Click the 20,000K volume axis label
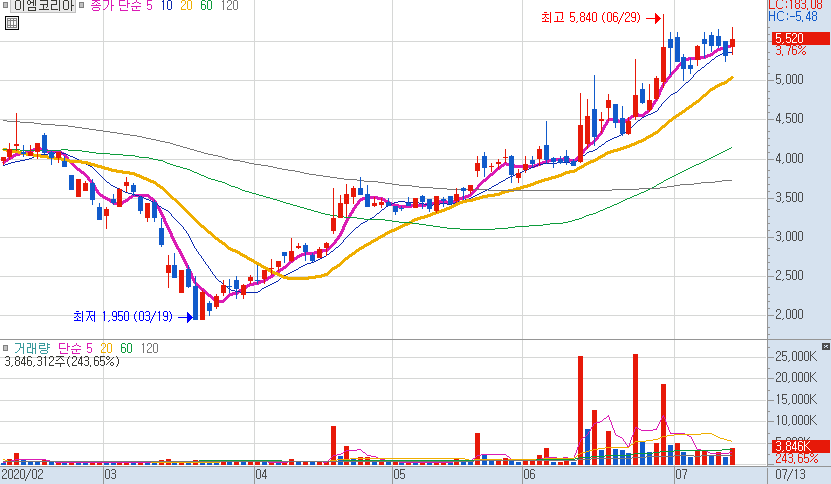The width and height of the screenshot is (831, 484). pos(796,377)
